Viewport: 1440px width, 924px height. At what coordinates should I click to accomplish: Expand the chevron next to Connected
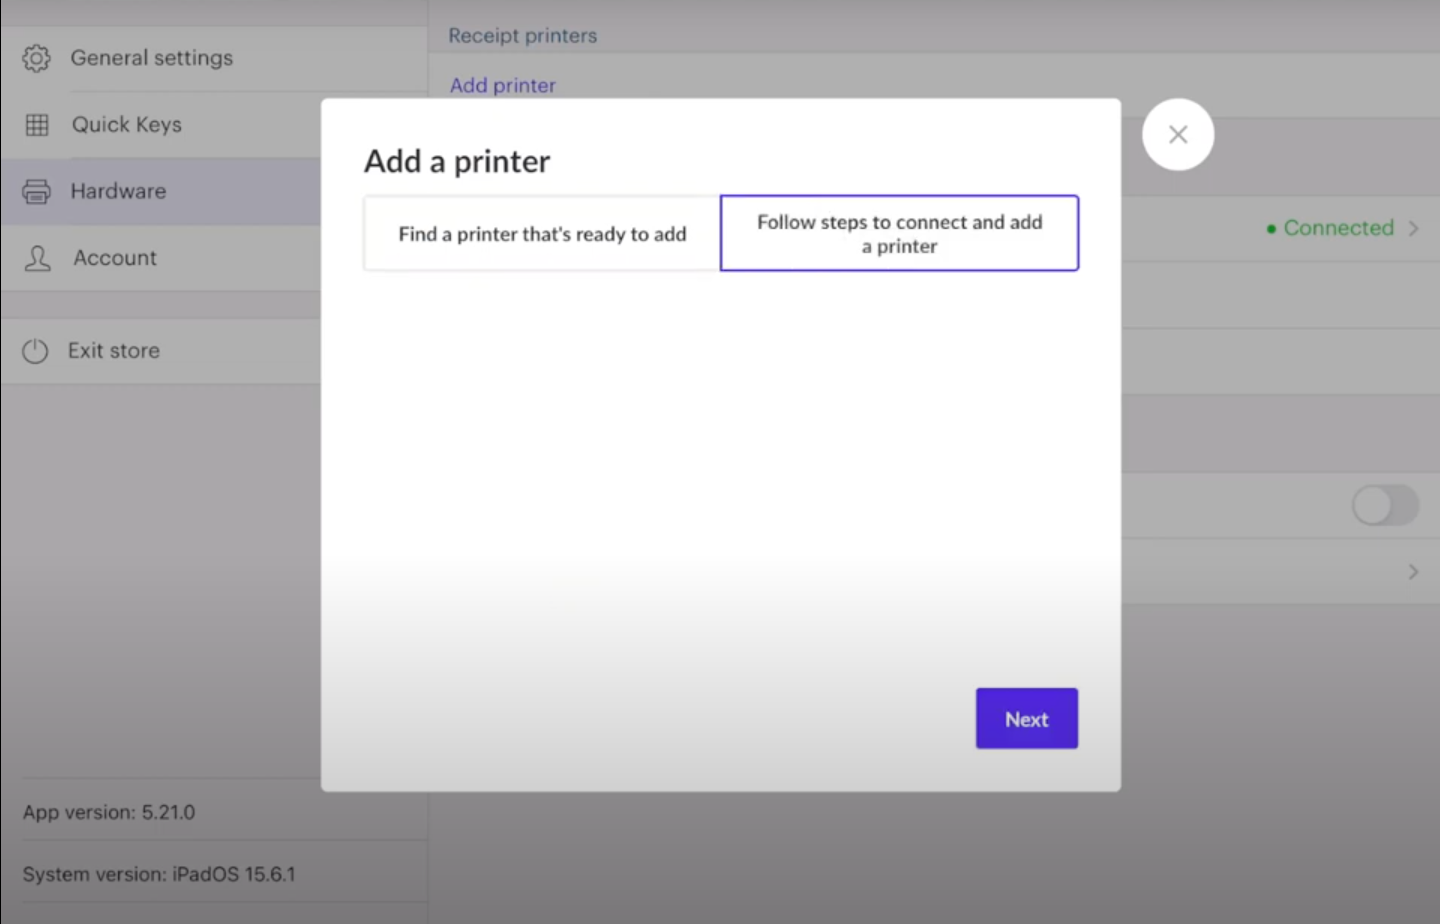pos(1413,228)
